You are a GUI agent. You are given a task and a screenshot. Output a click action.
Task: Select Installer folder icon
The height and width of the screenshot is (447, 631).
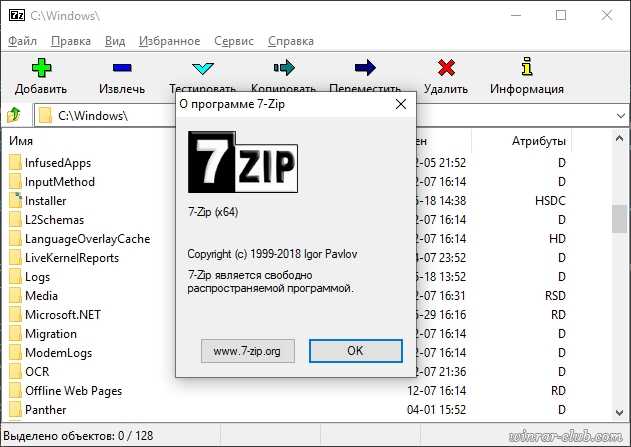pyautogui.click(x=15, y=200)
